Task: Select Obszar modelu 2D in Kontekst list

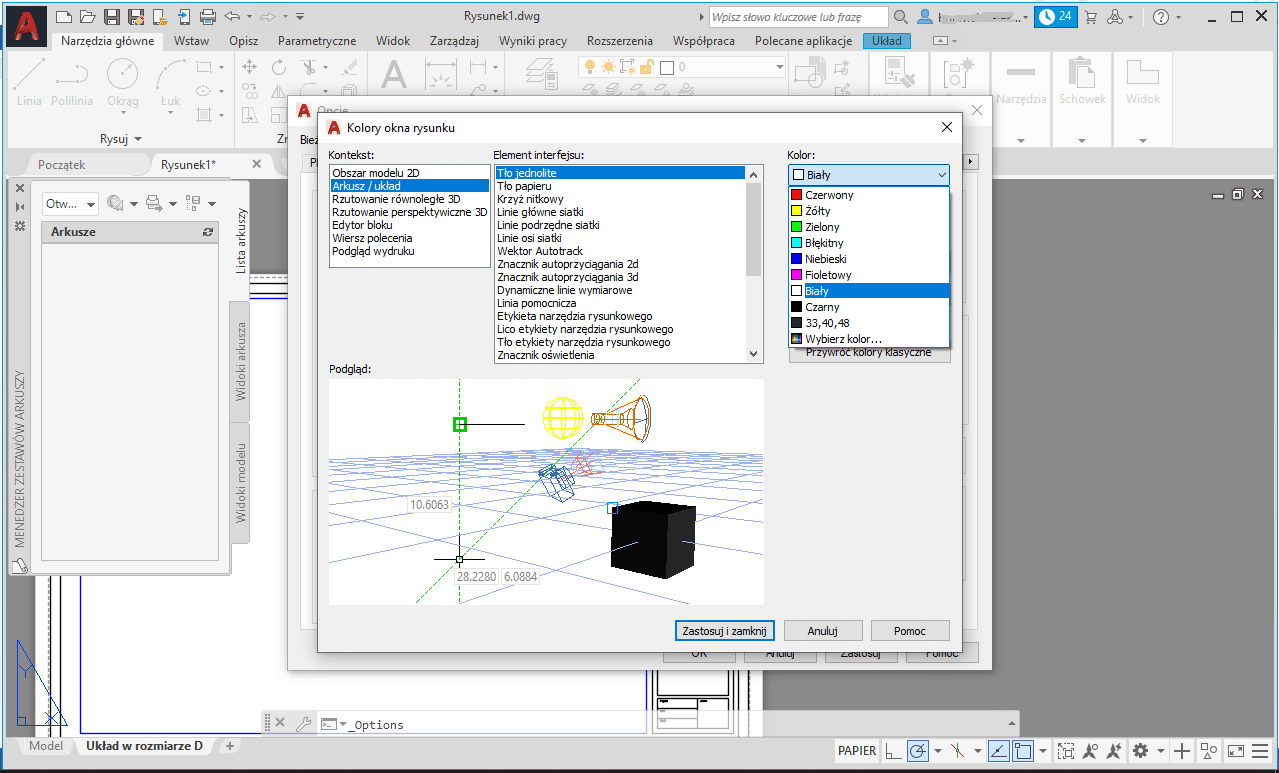Action: (409, 173)
